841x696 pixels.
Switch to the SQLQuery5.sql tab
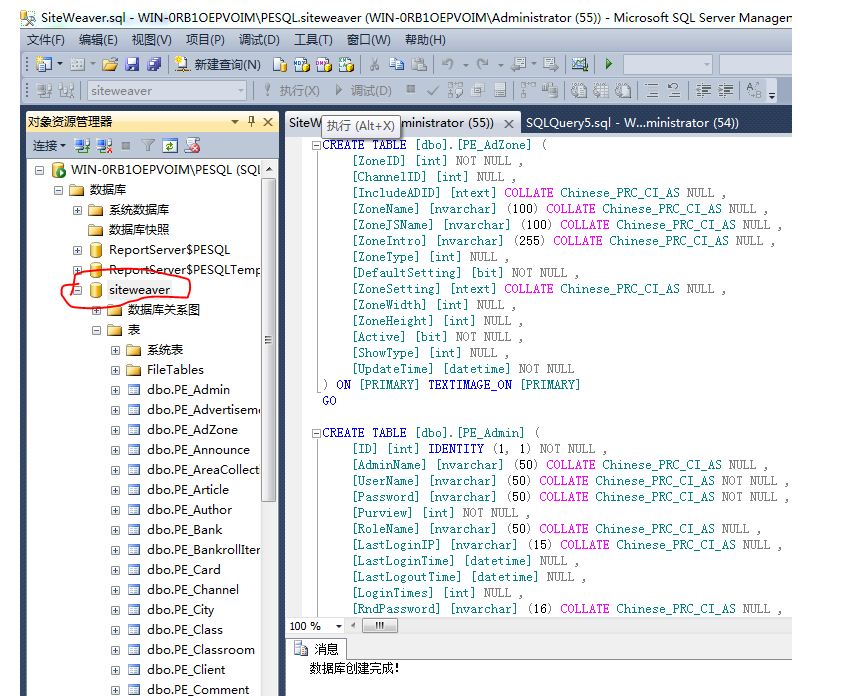[631, 123]
